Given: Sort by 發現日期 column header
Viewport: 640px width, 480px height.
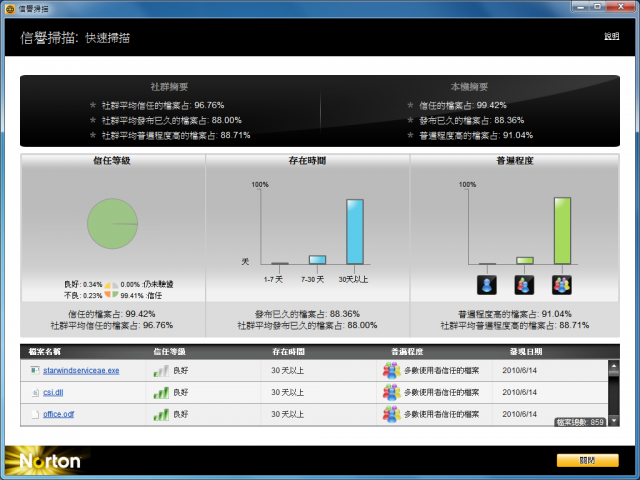Looking at the screenshot, I should pyautogui.click(x=526, y=351).
